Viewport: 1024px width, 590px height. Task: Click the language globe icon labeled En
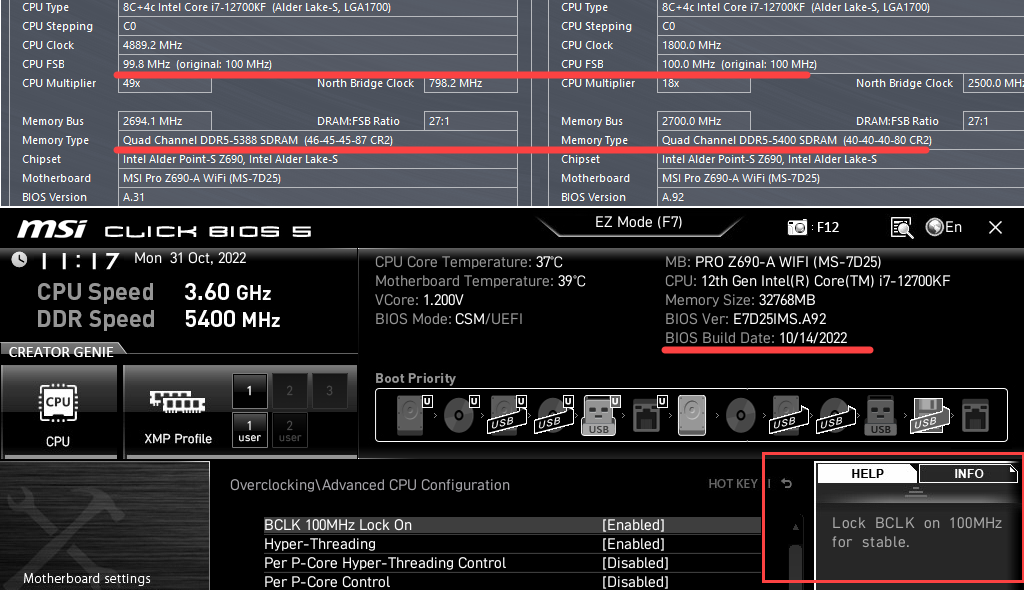(935, 227)
